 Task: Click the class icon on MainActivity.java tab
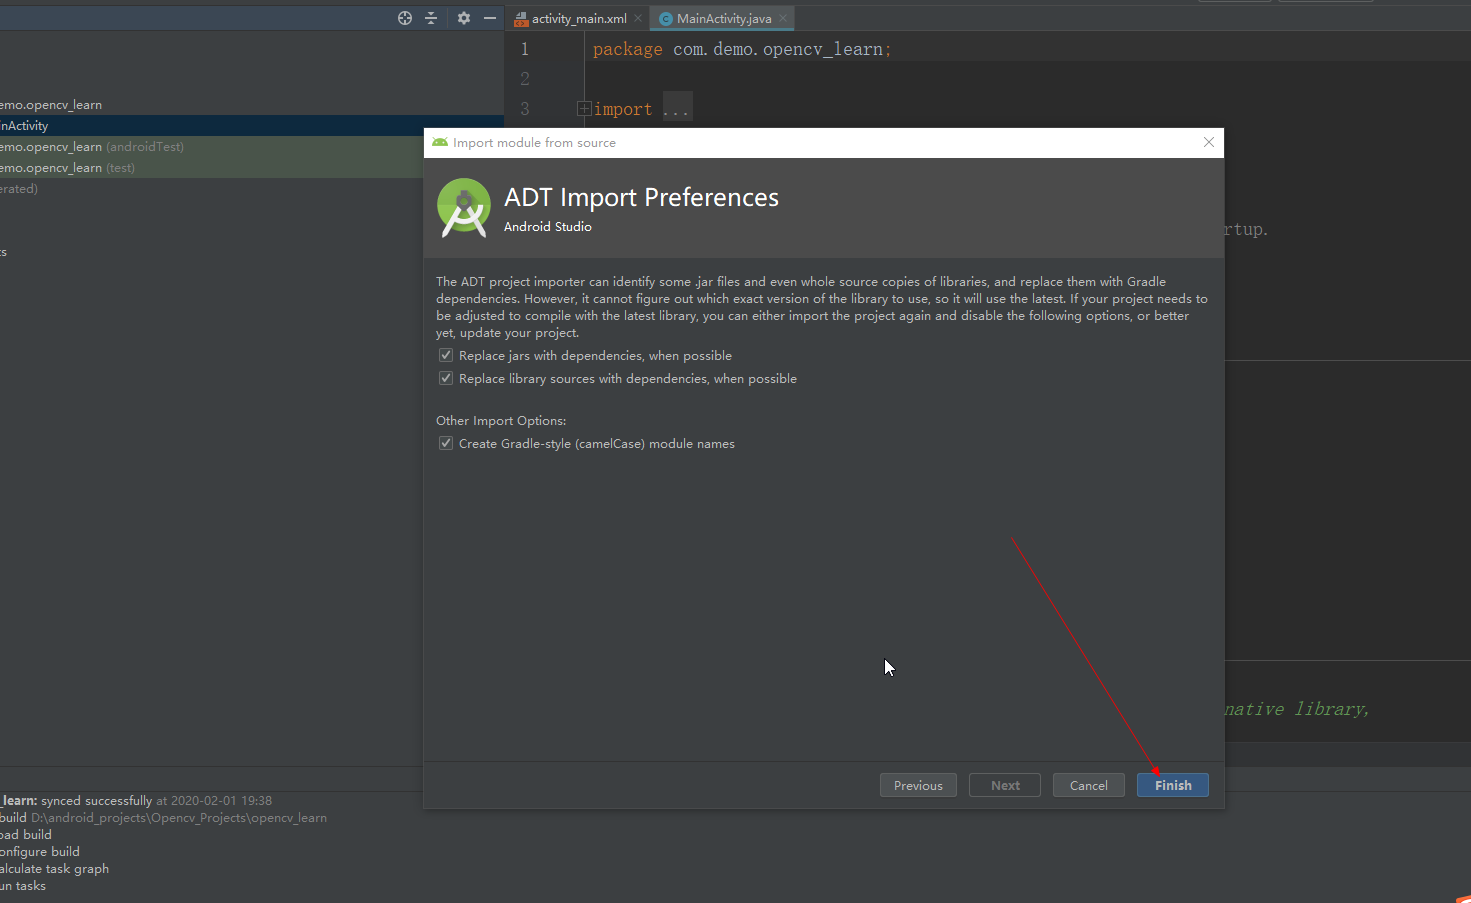click(x=666, y=19)
